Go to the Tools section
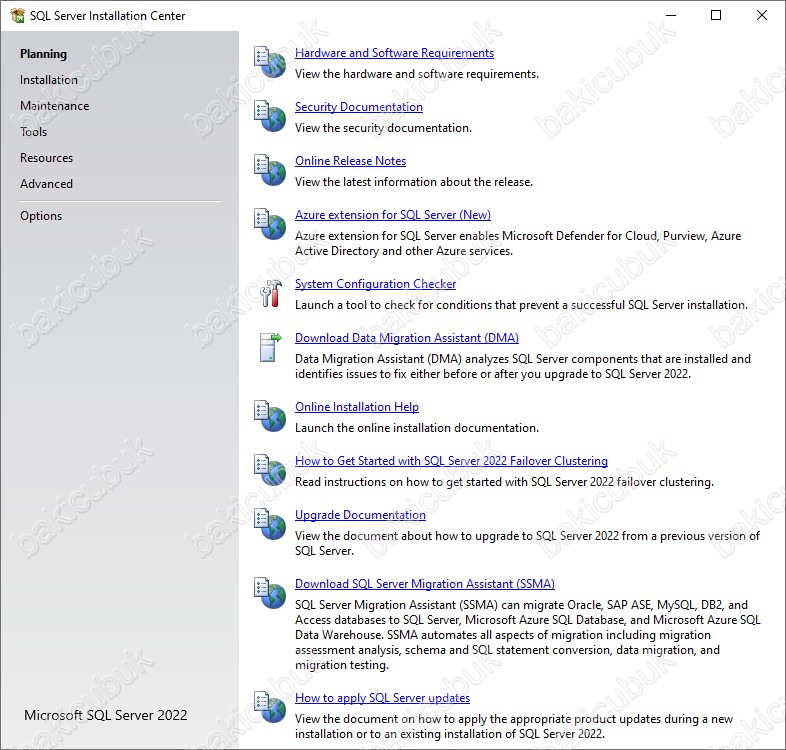Image resolution: width=786 pixels, height=750 pixels. click(x=34, y=132)
